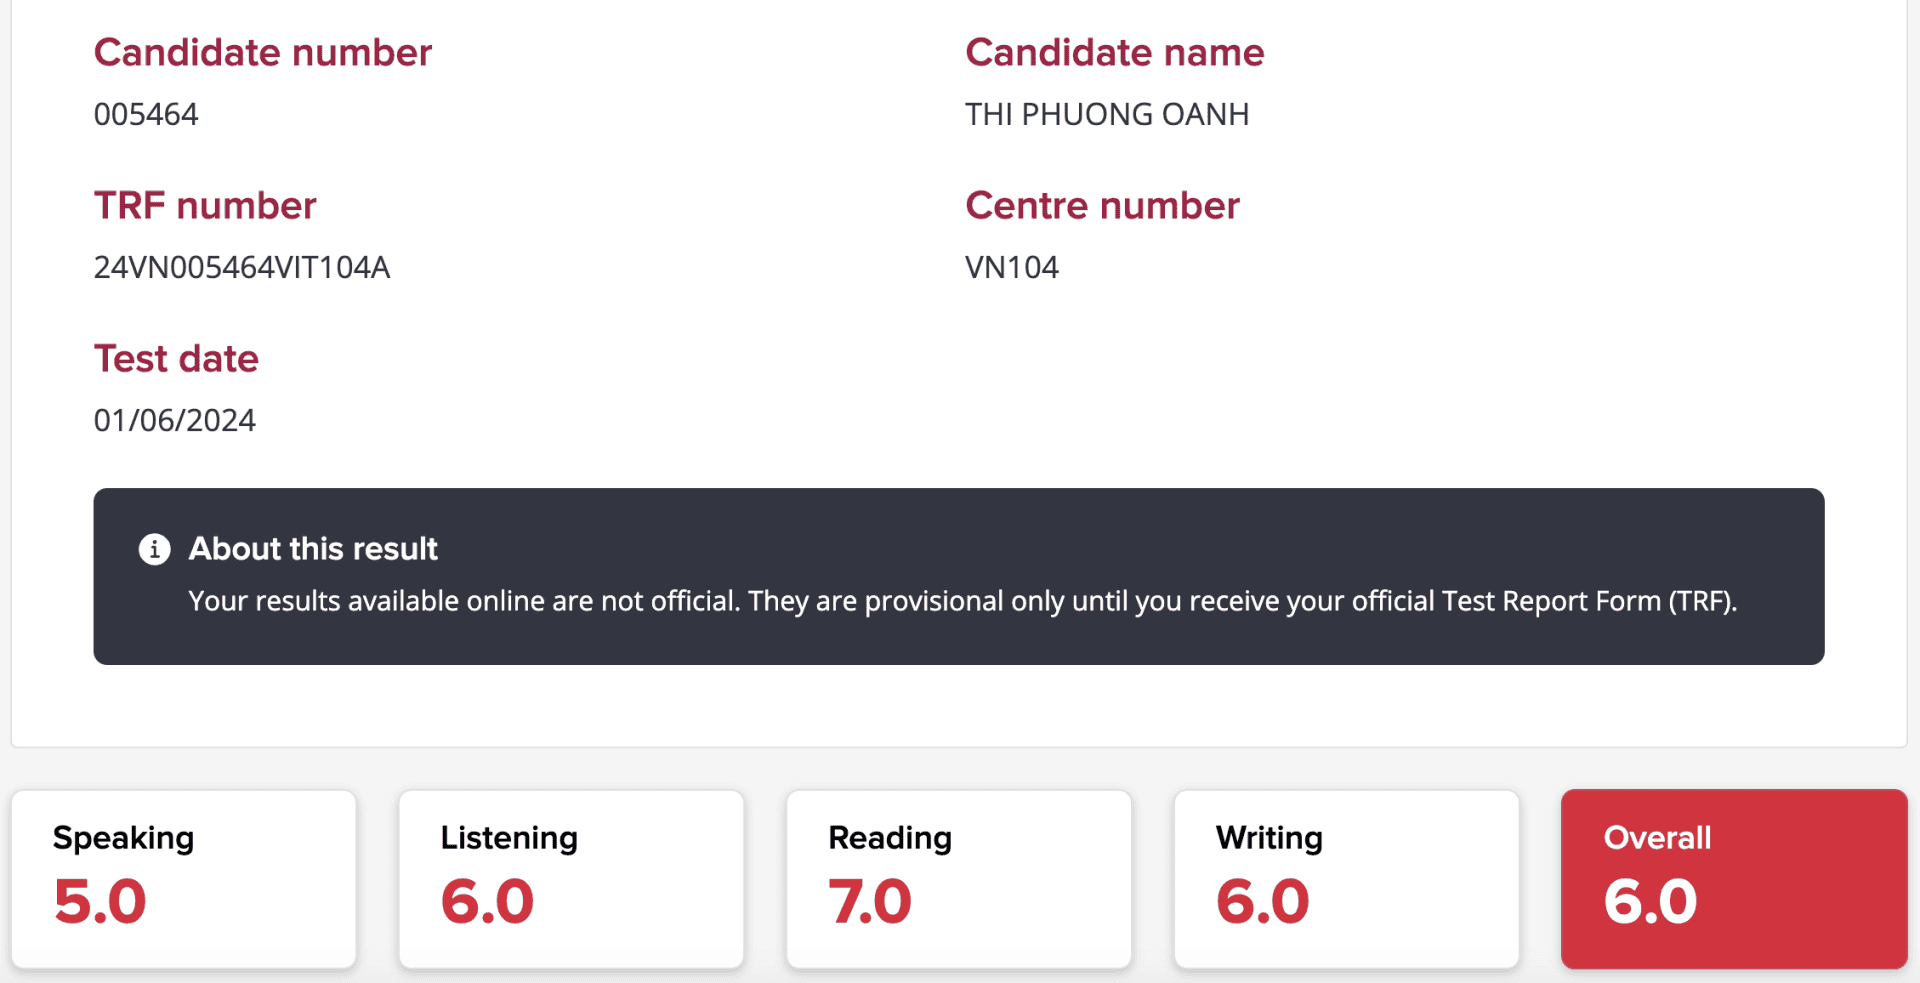This screenshot has width=1920, height=983.
Task: Click the info icon beside About this result
Action: 154,549
